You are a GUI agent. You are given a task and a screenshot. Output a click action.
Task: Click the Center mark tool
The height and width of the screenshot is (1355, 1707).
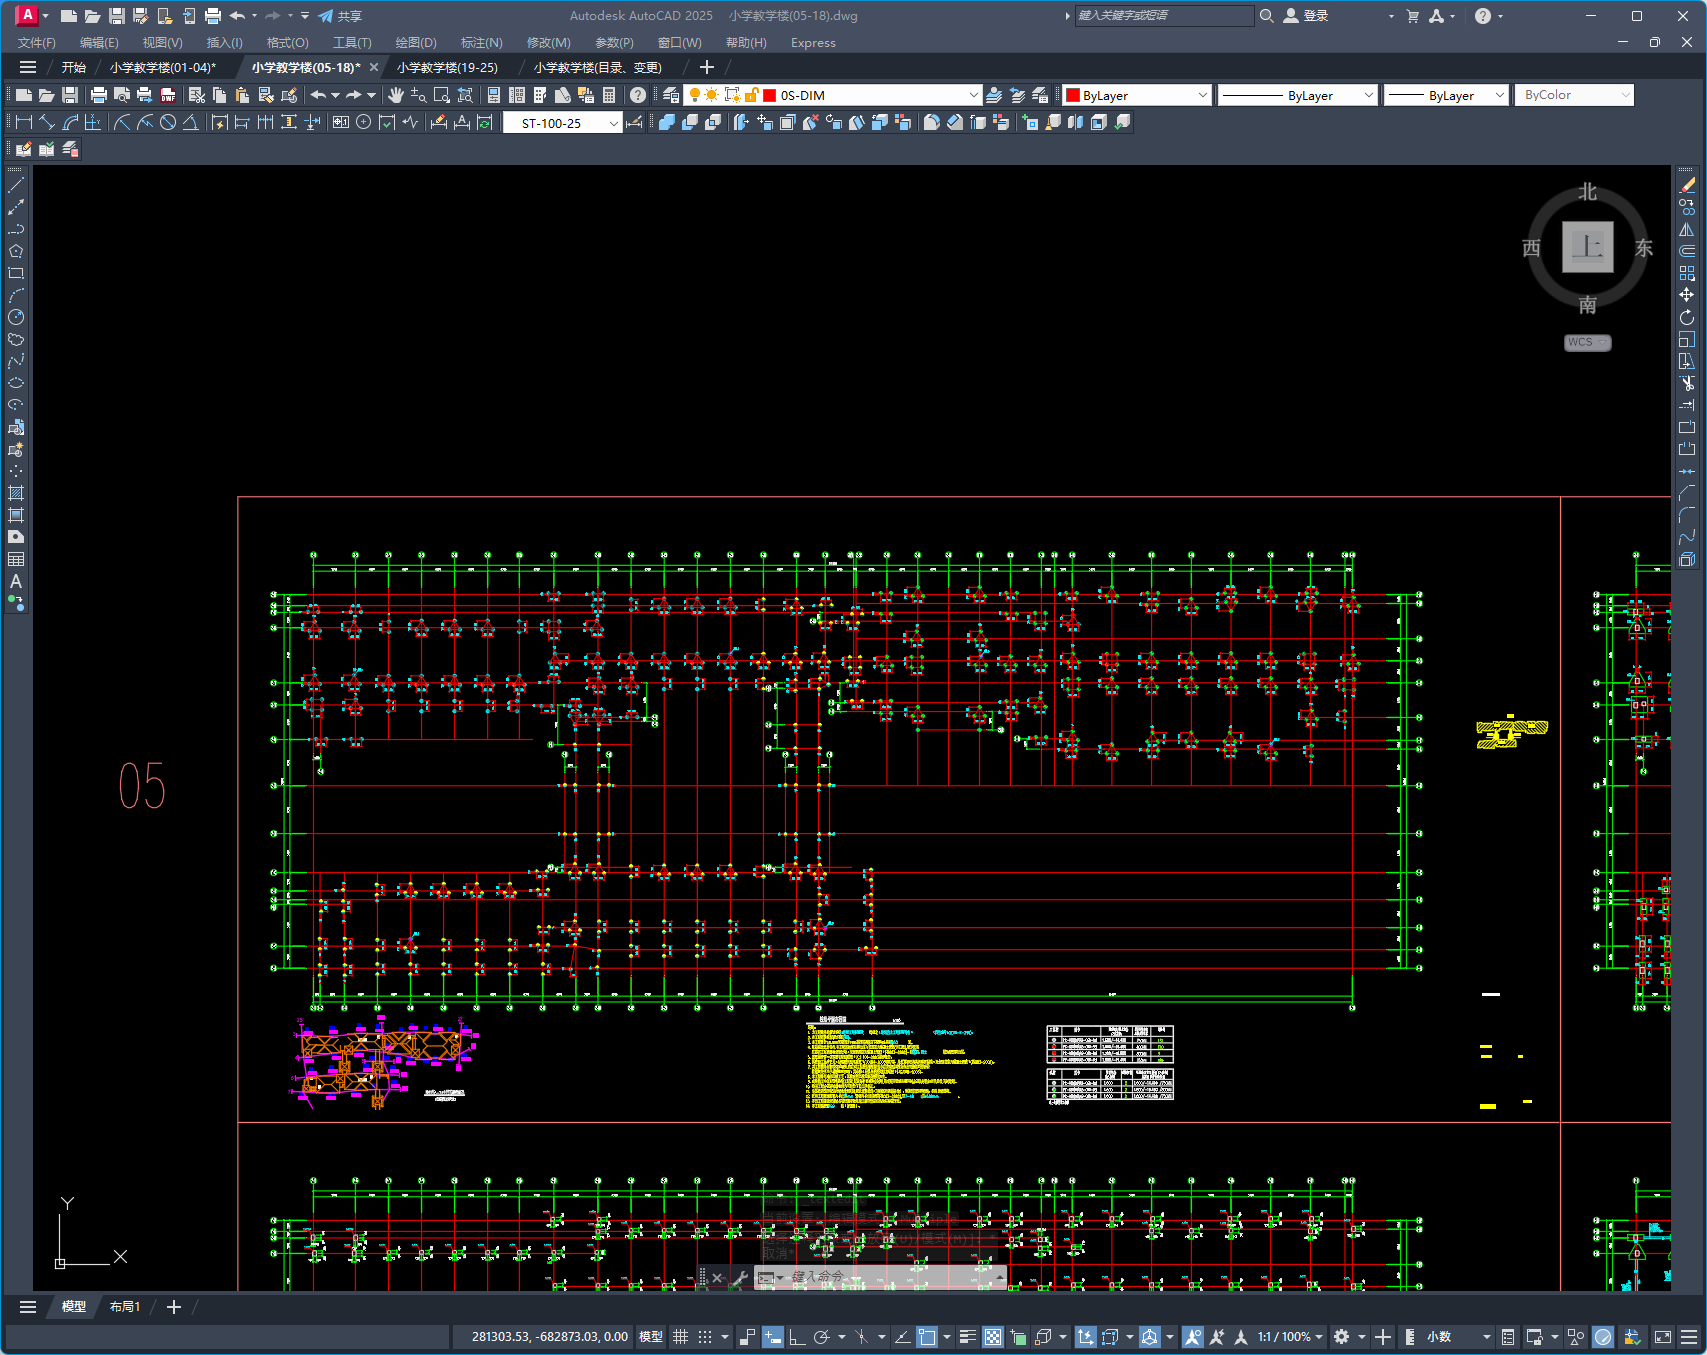point(364,122)
